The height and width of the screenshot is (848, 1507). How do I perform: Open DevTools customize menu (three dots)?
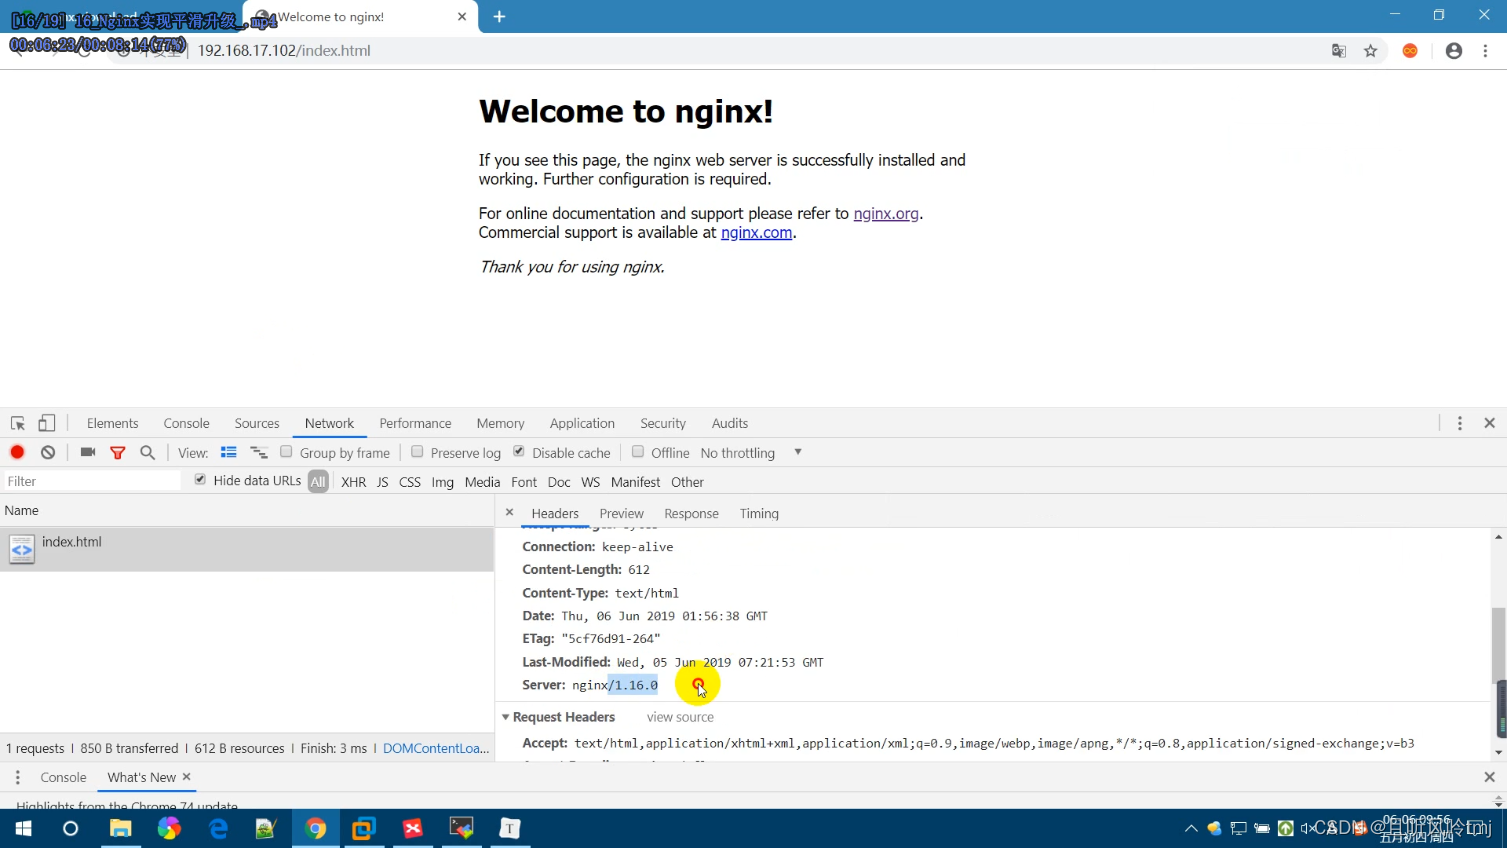click(x=1460, y=423)
